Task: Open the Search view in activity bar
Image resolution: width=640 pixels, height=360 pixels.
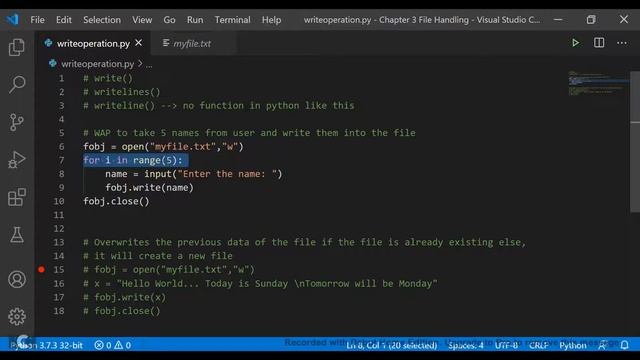Action: point(17,84)
